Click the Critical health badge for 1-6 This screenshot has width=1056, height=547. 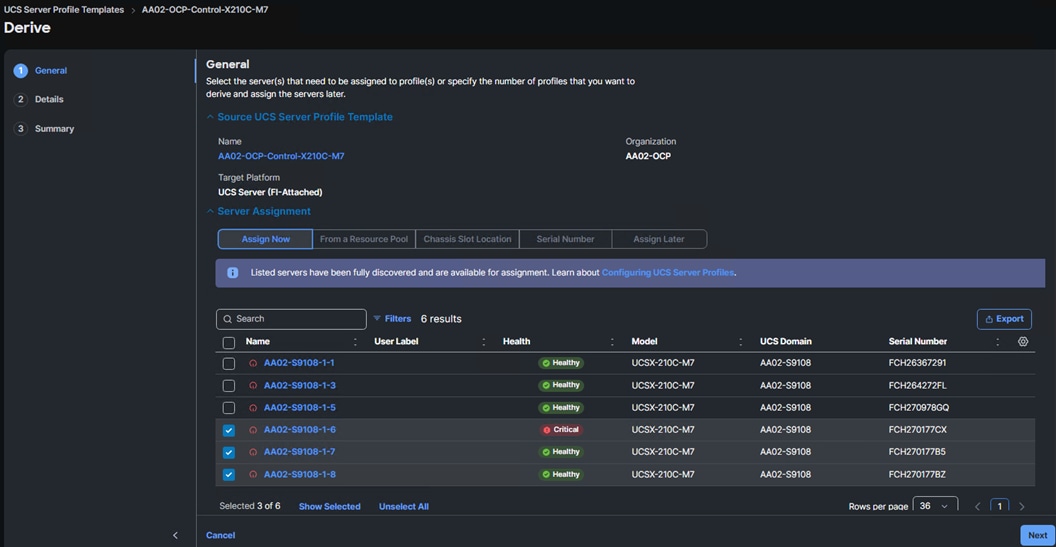pyautogui.click(x=560, y=430)
